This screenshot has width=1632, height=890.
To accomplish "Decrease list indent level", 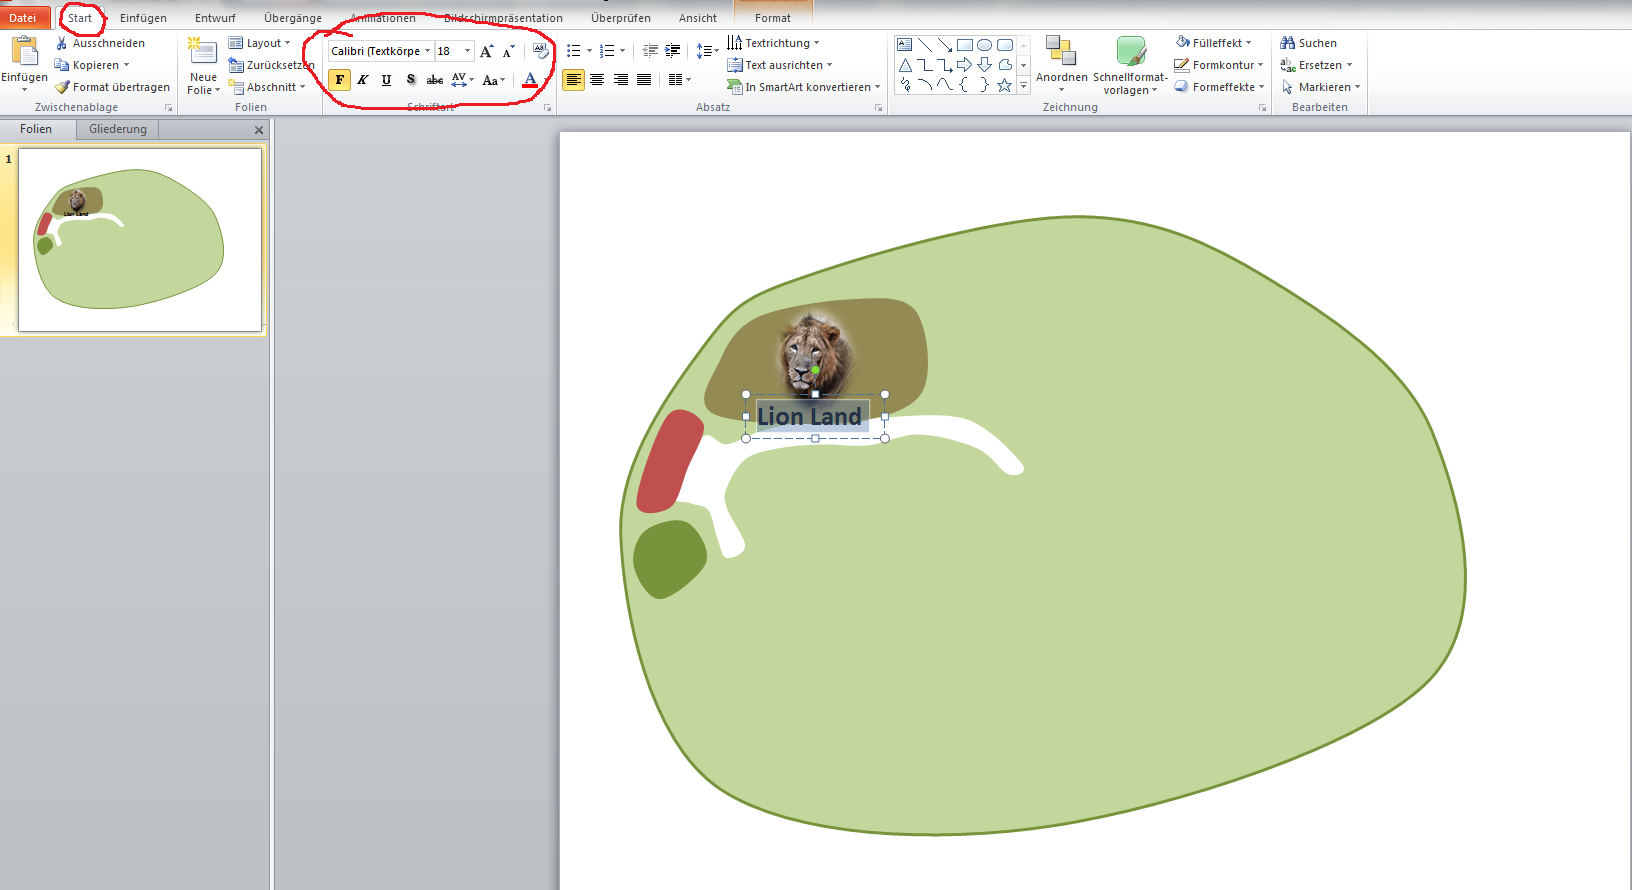I will coord(650,51).
